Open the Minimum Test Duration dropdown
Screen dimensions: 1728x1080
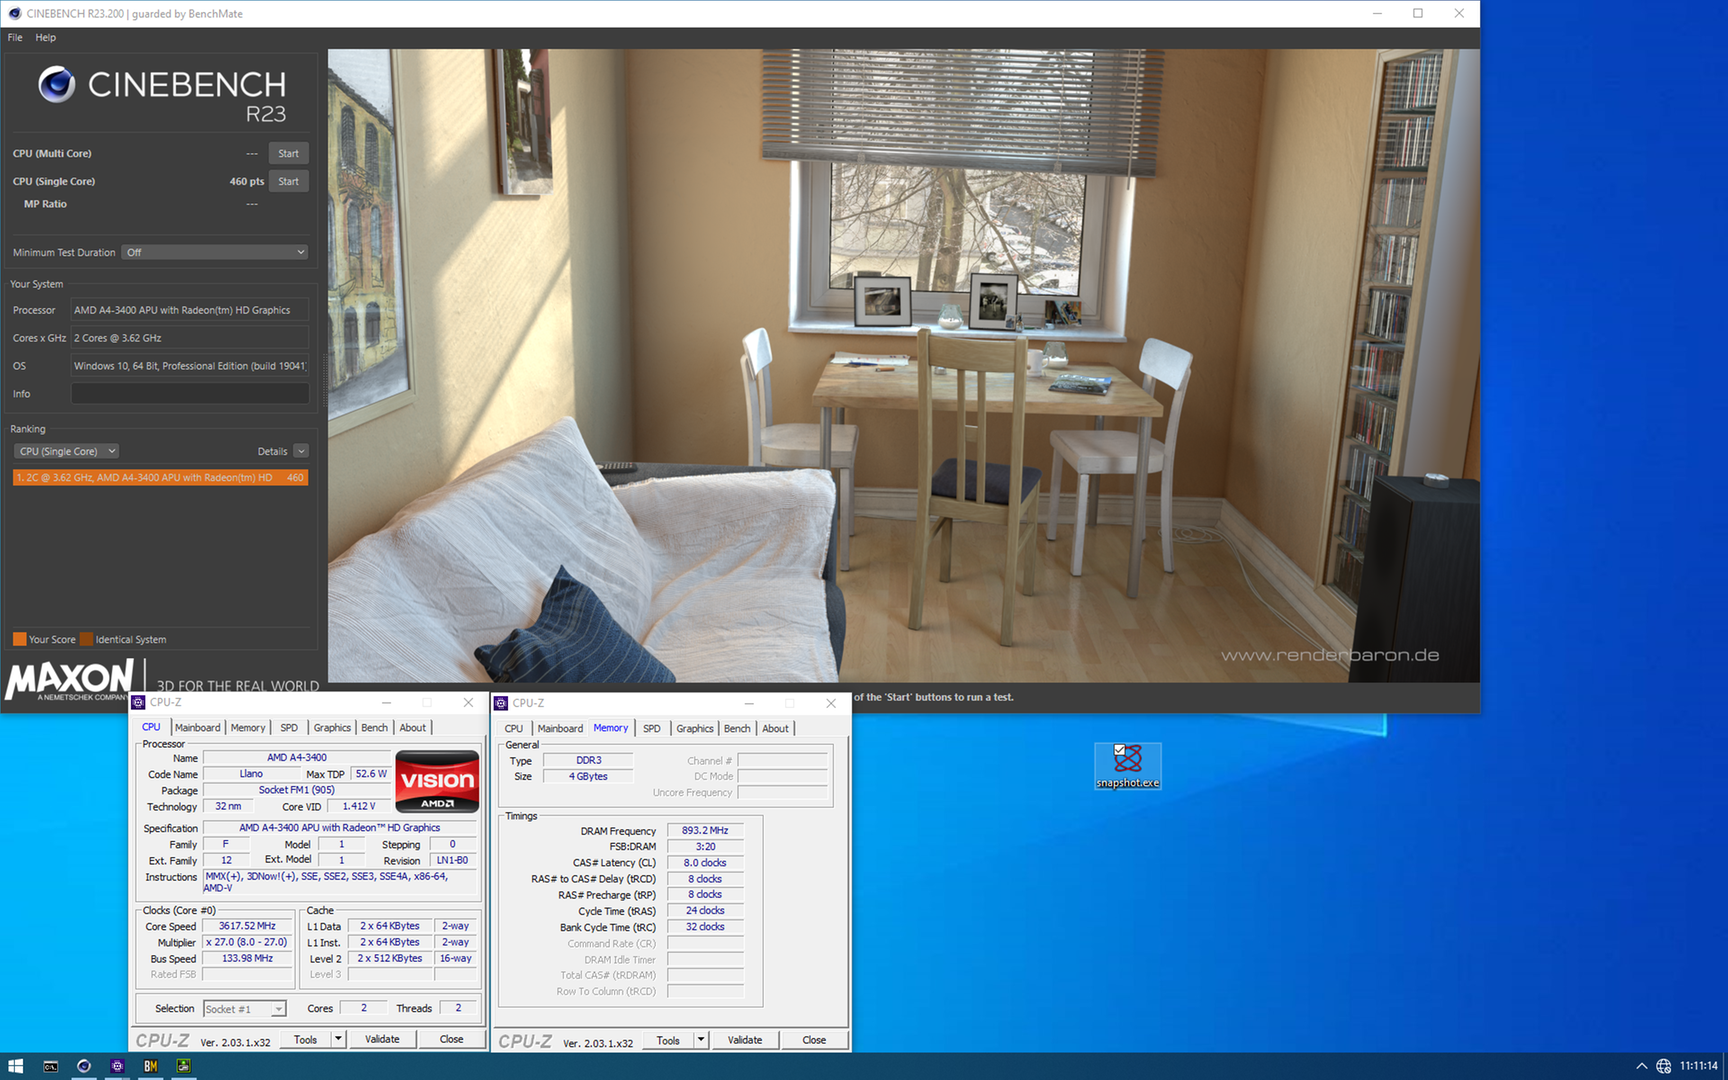(x=215, y=252)
